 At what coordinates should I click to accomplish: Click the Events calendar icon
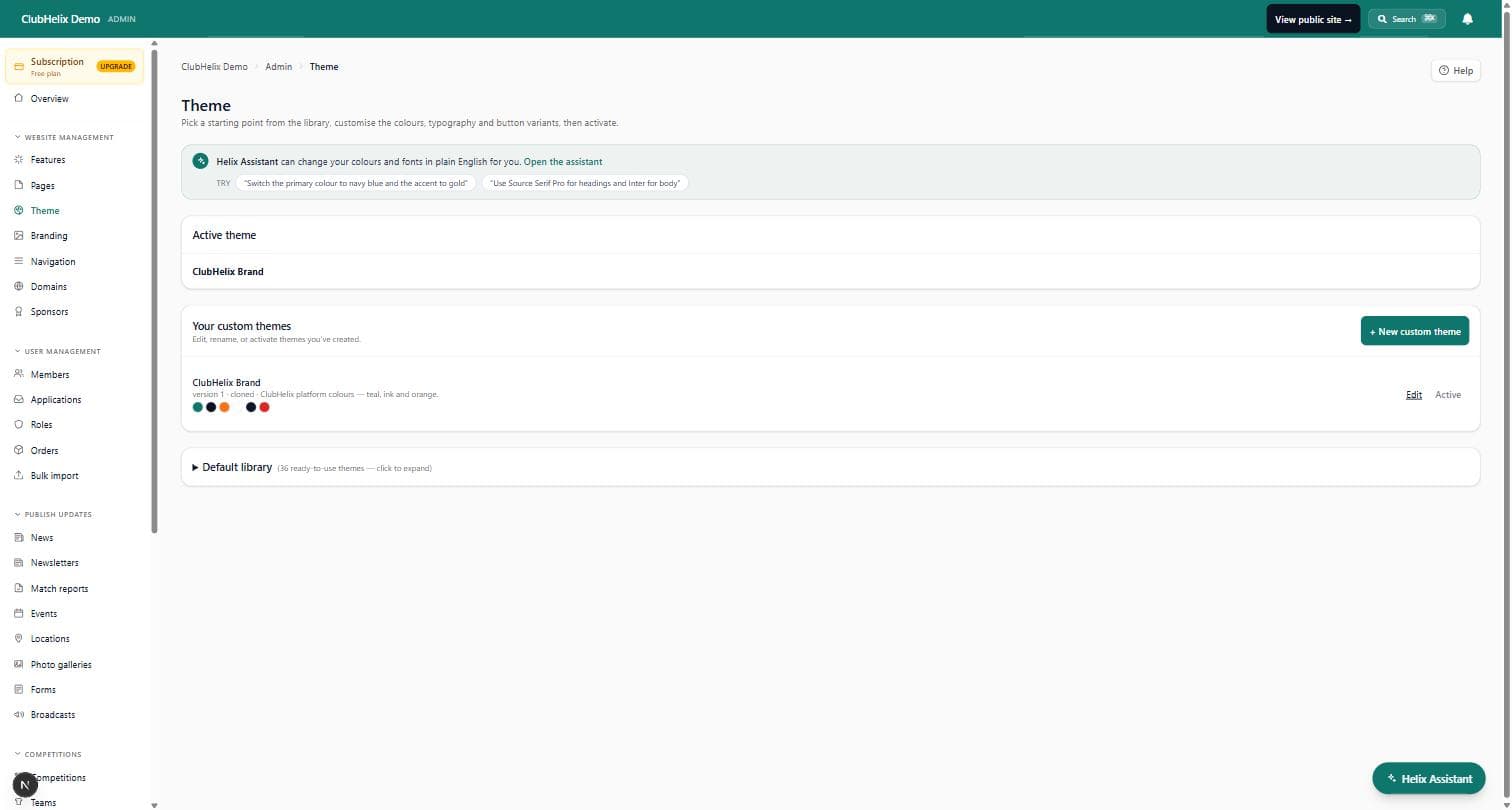[x=19, y=613]
